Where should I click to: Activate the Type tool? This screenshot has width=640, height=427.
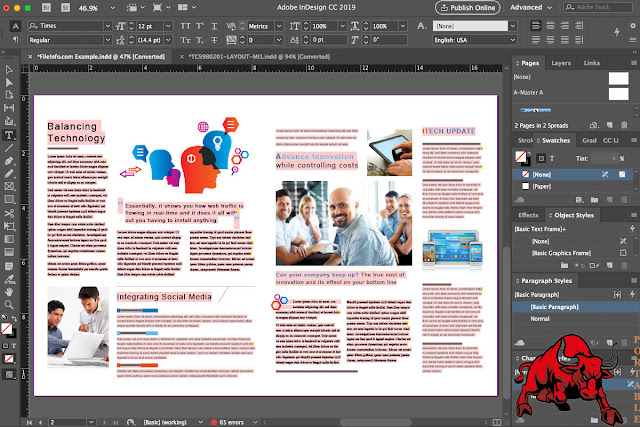(9, 135)
